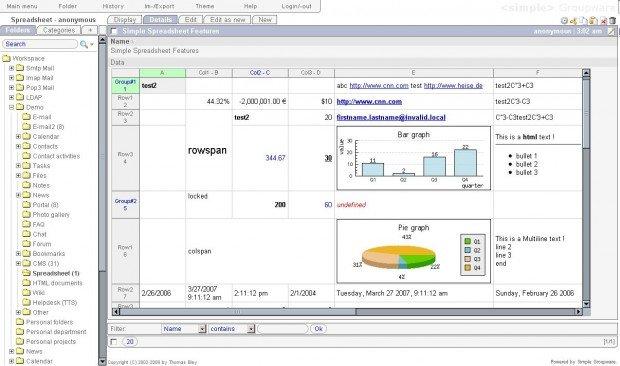The image size is (620, 366).
Task: Click the spreadsheet horizontal scrollbar thumb
Action: tap(238, 312)
